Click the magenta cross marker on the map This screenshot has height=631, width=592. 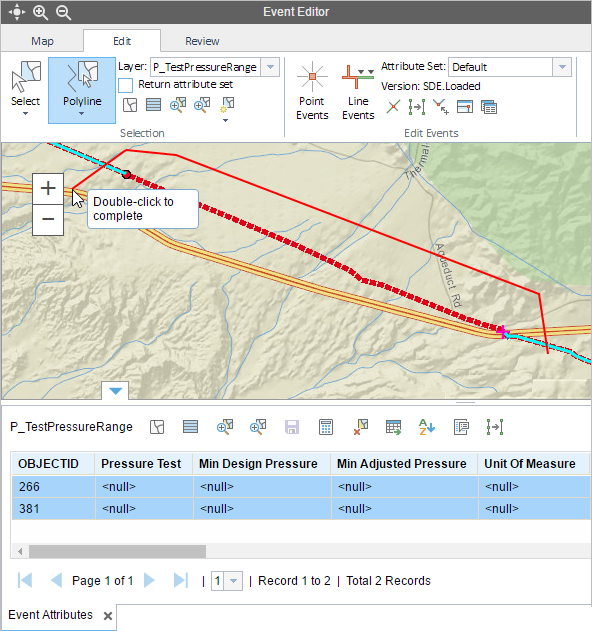point(503,332)
